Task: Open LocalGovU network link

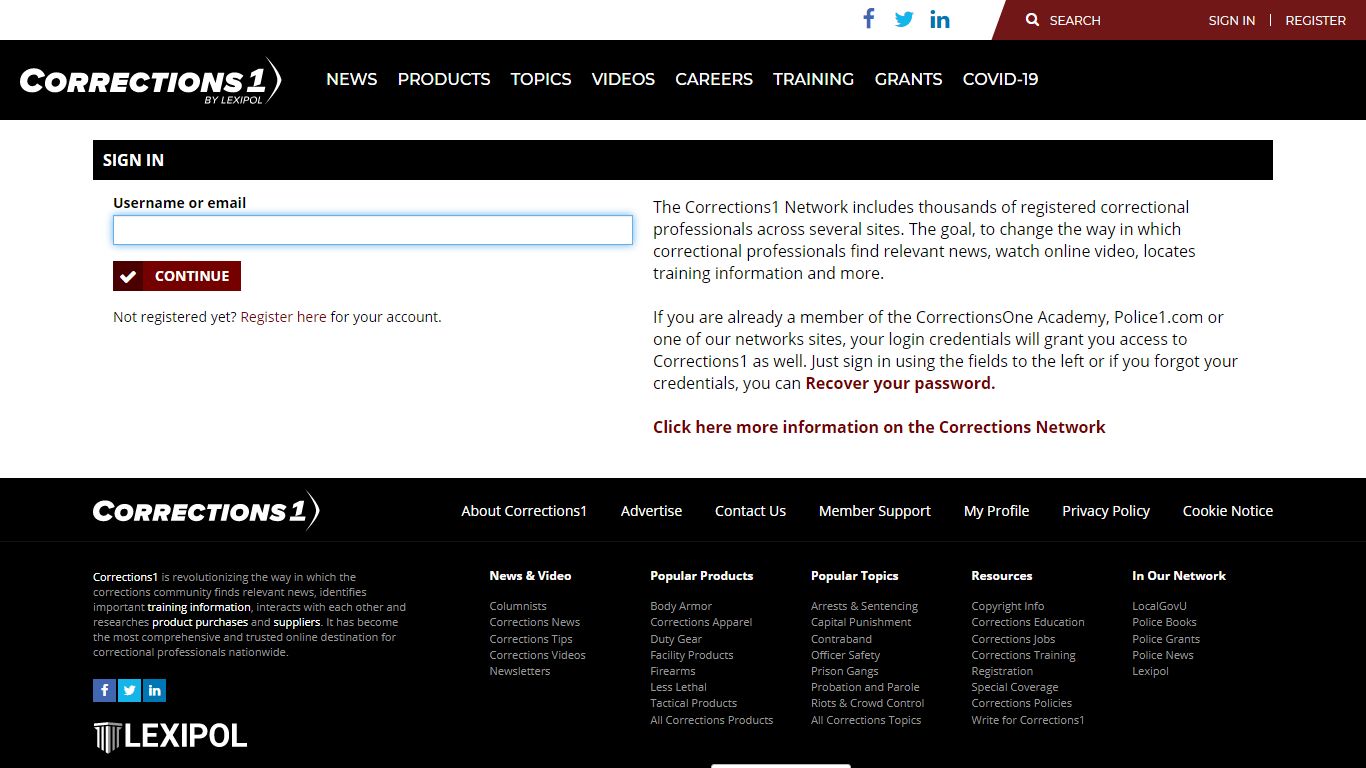Action: [x=1160, y=606]
